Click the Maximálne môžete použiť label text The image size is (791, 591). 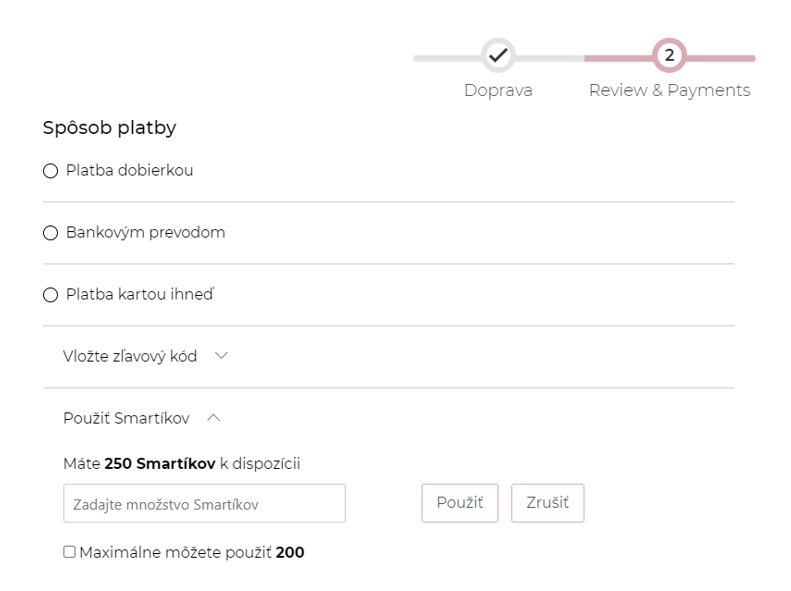pos(175,552)
